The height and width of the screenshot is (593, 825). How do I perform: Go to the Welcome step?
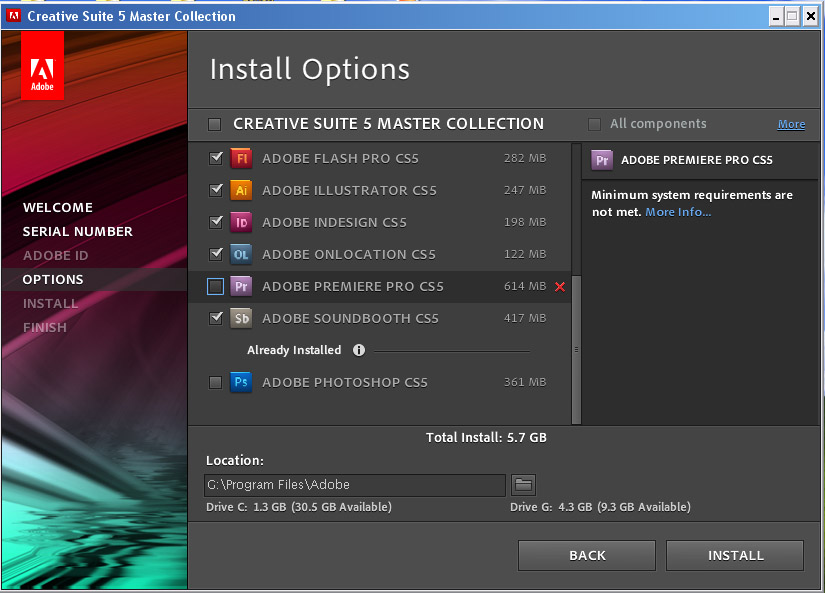pos(58,207)
